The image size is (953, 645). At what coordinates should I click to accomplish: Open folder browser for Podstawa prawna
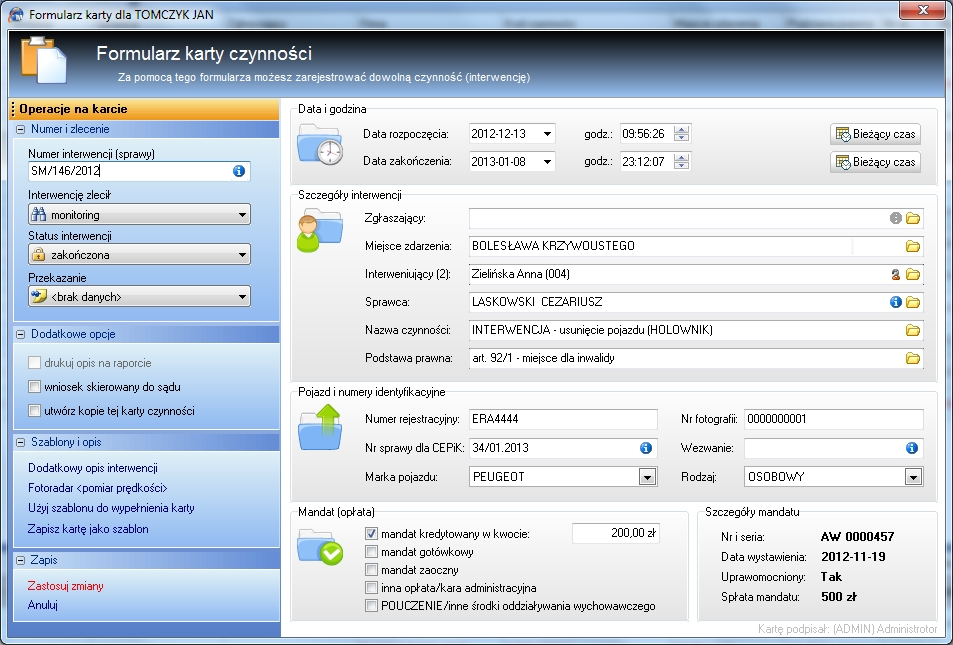(x=912, y=358)
